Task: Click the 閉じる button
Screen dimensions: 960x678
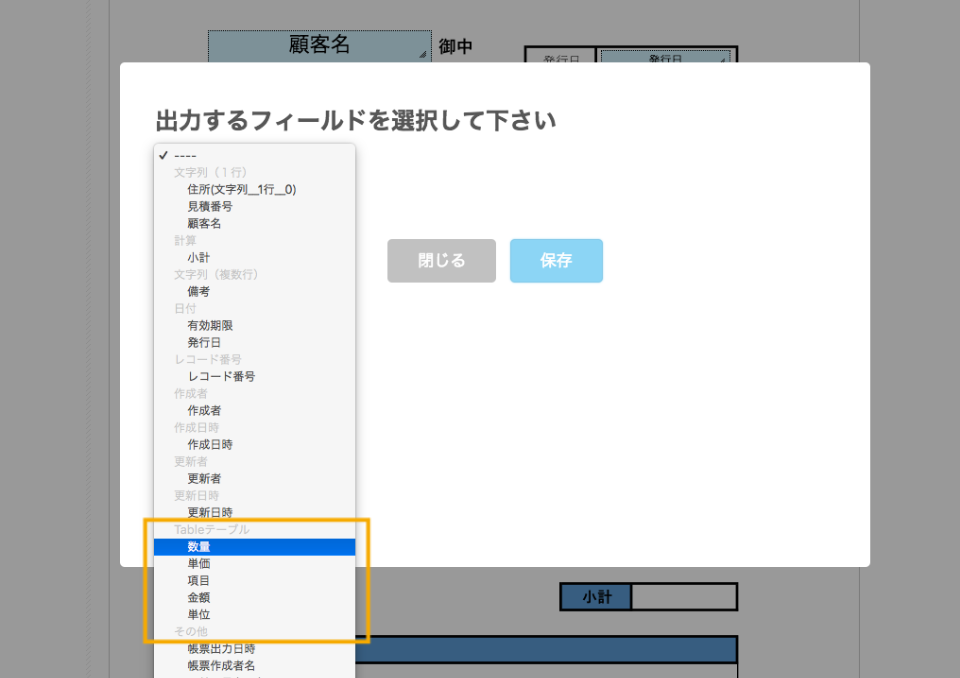Action: pos(441,261)
